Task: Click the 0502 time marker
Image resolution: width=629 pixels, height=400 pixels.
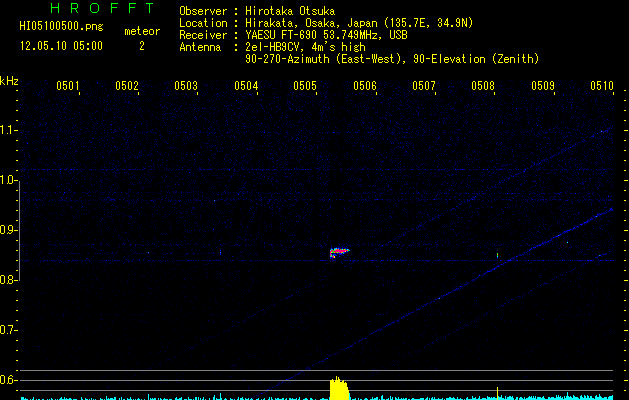Action: pos(127,86)
